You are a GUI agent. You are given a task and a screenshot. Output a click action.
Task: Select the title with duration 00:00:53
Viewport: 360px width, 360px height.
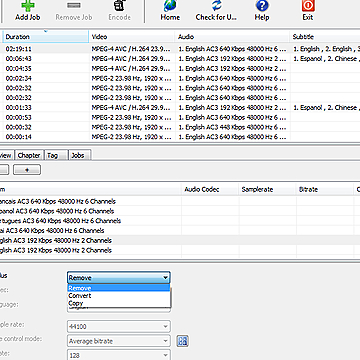click(180, 117)
